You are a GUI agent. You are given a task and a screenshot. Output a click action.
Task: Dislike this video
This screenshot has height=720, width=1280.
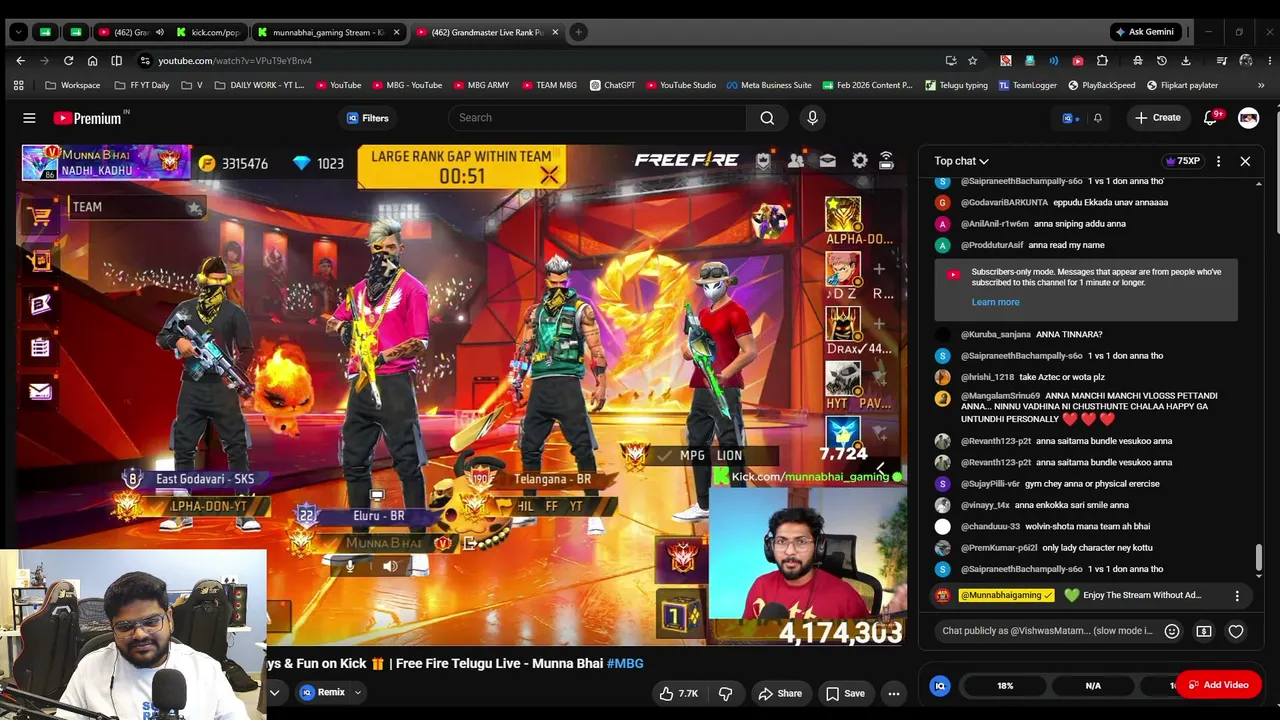(725, 693)
